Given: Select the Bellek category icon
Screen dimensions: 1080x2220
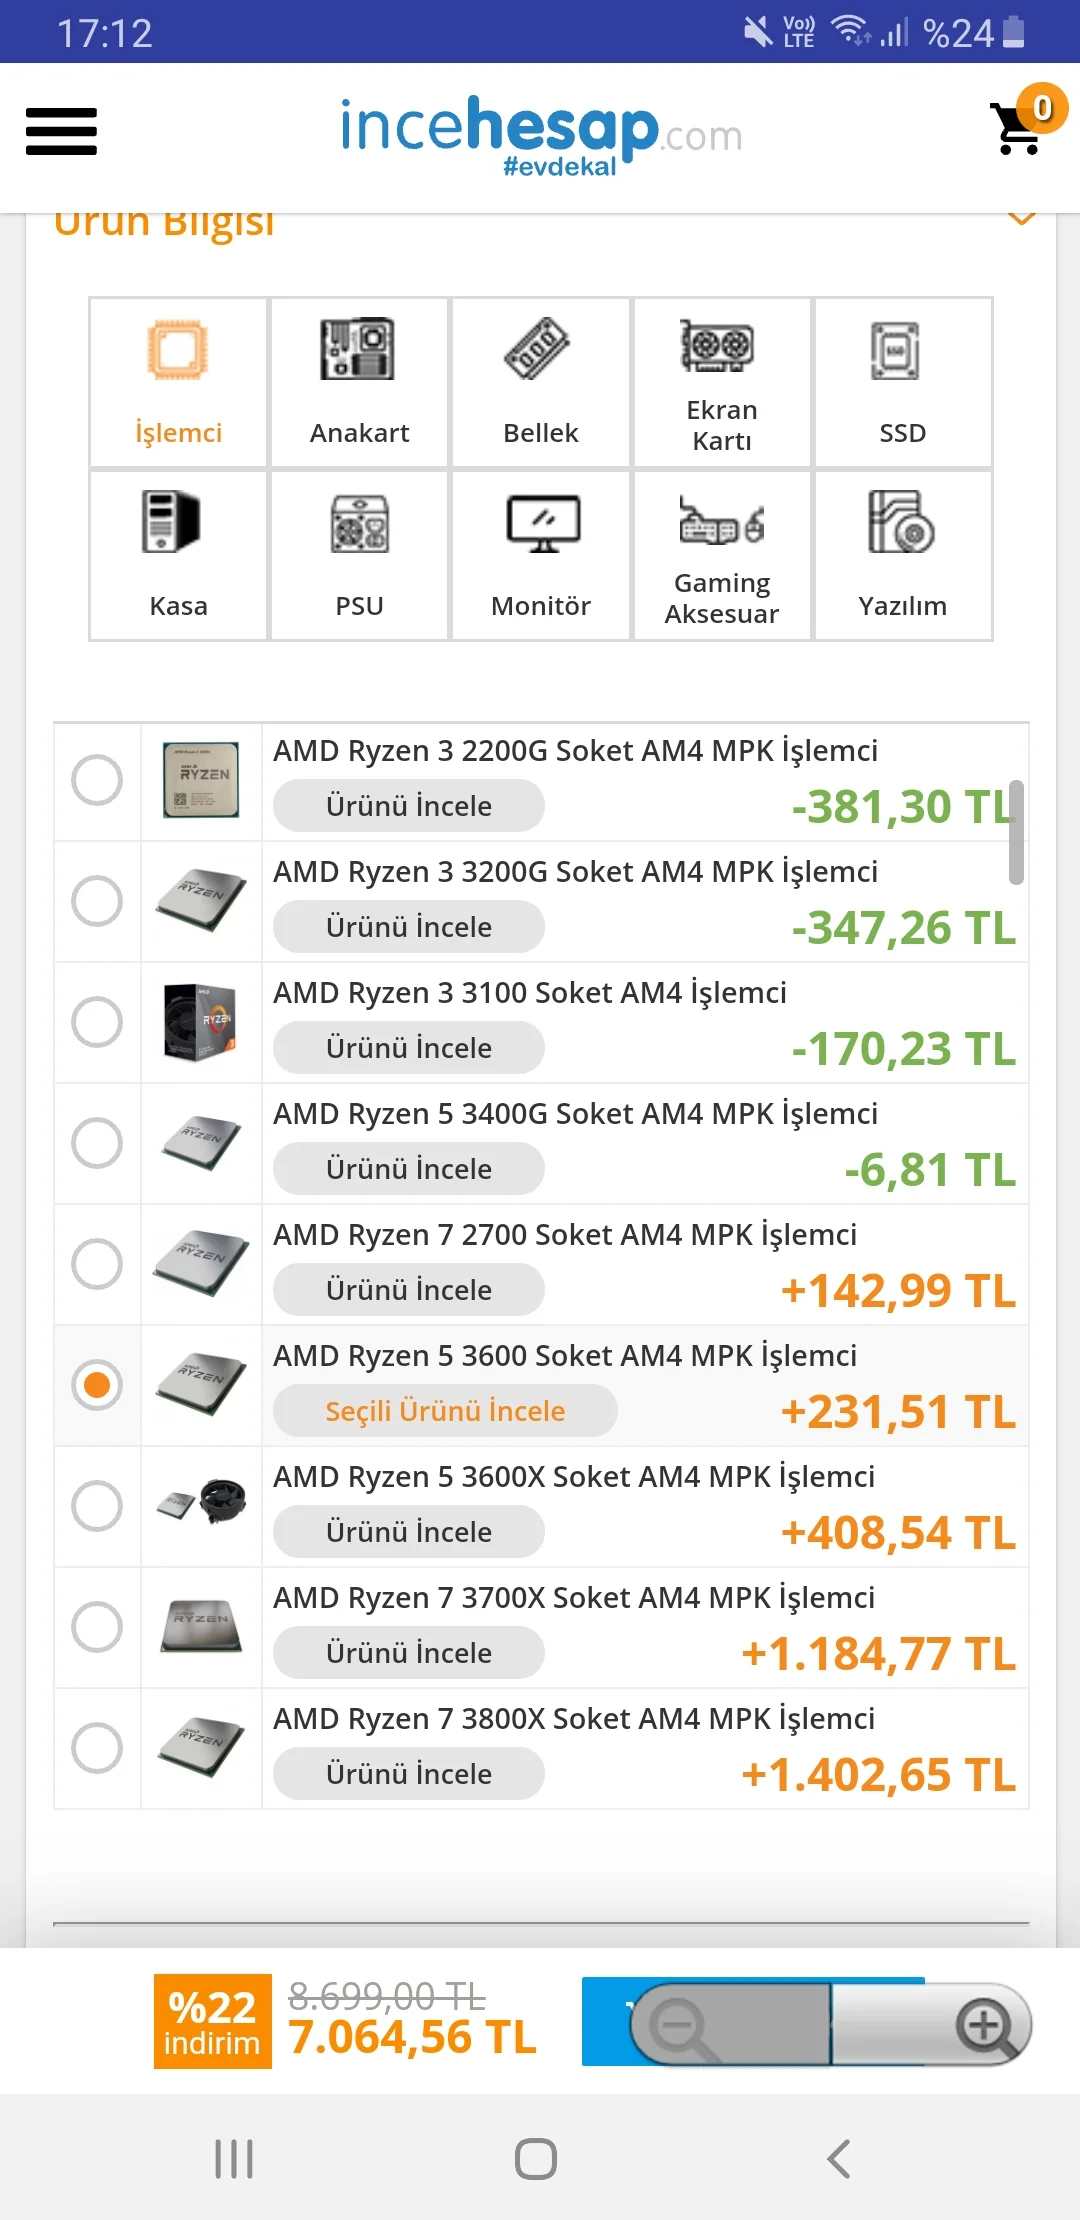Looking at the screenshot, I should pos(540,383).
